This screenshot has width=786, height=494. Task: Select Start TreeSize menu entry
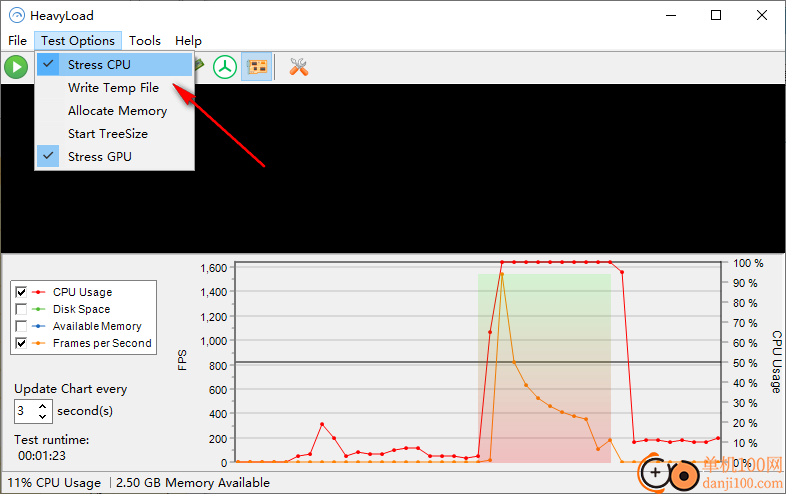(x=114, y=134)
